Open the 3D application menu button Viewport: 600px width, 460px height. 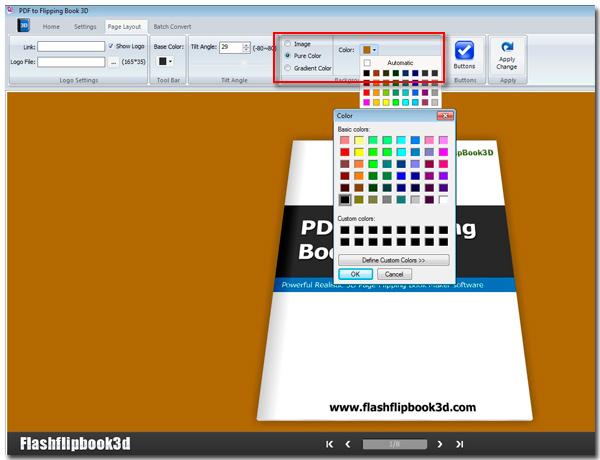point(24,25)
